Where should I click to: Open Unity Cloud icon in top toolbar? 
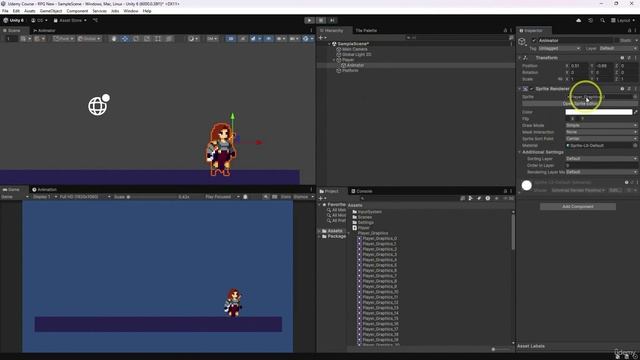578,20
